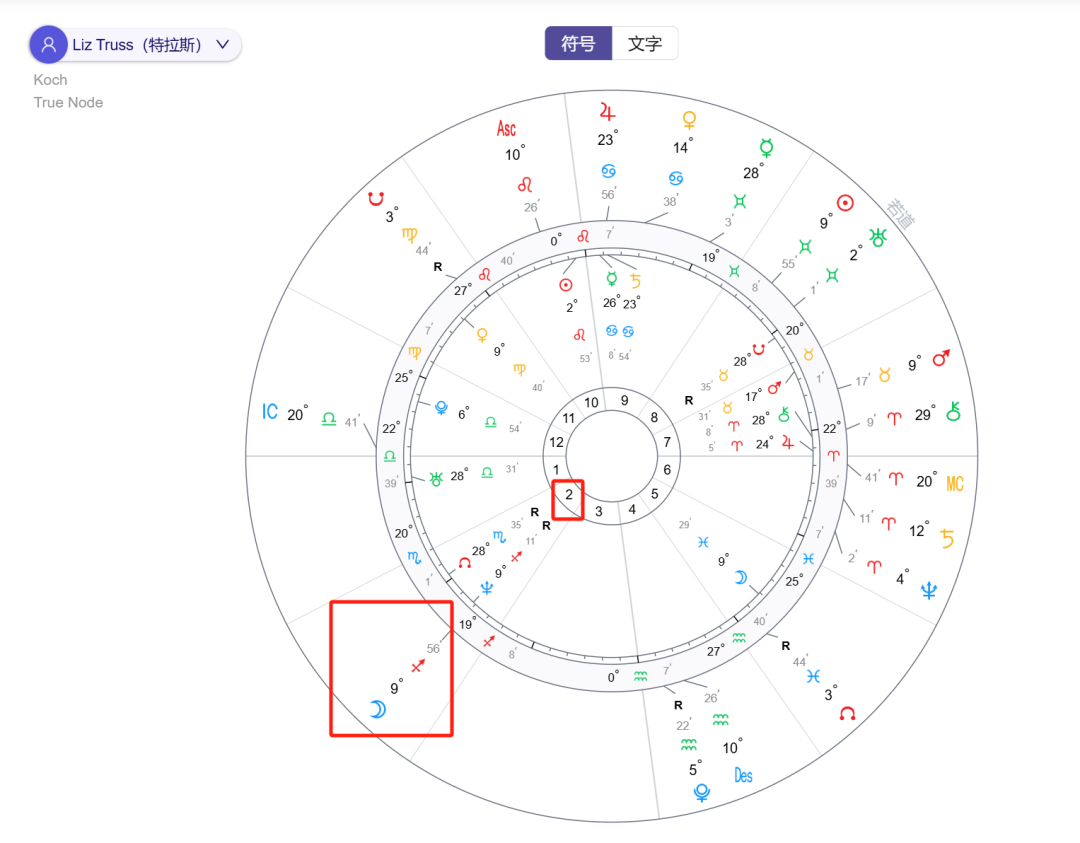Select the outer Chiron glyph at 29° Aries

click(x=953, y=411)
